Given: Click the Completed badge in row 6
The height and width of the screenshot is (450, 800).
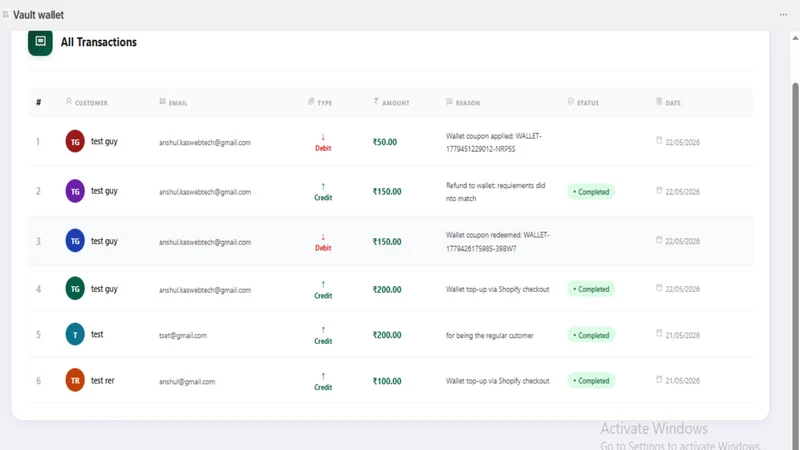Looking at the screenshot, I should pyautogui.click(x=591, y=381).
